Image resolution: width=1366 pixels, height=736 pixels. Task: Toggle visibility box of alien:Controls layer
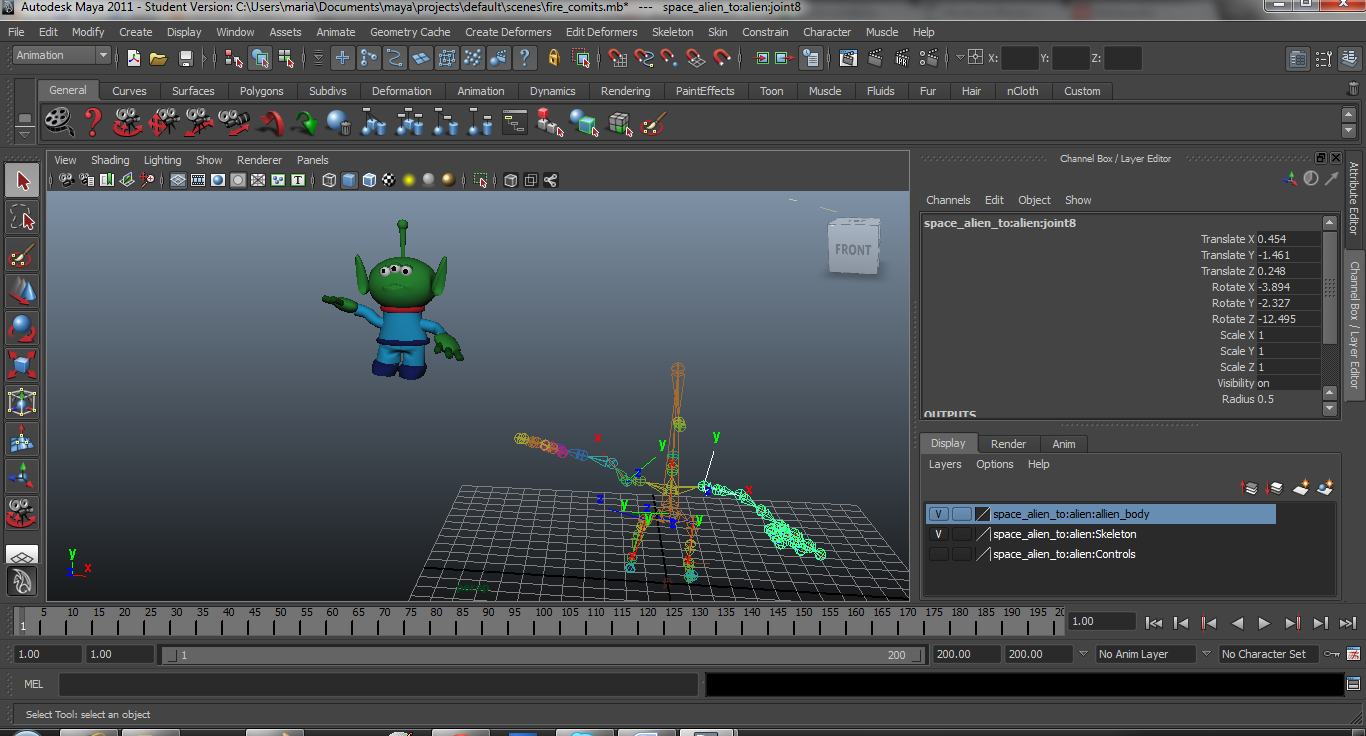pos(938,554)
